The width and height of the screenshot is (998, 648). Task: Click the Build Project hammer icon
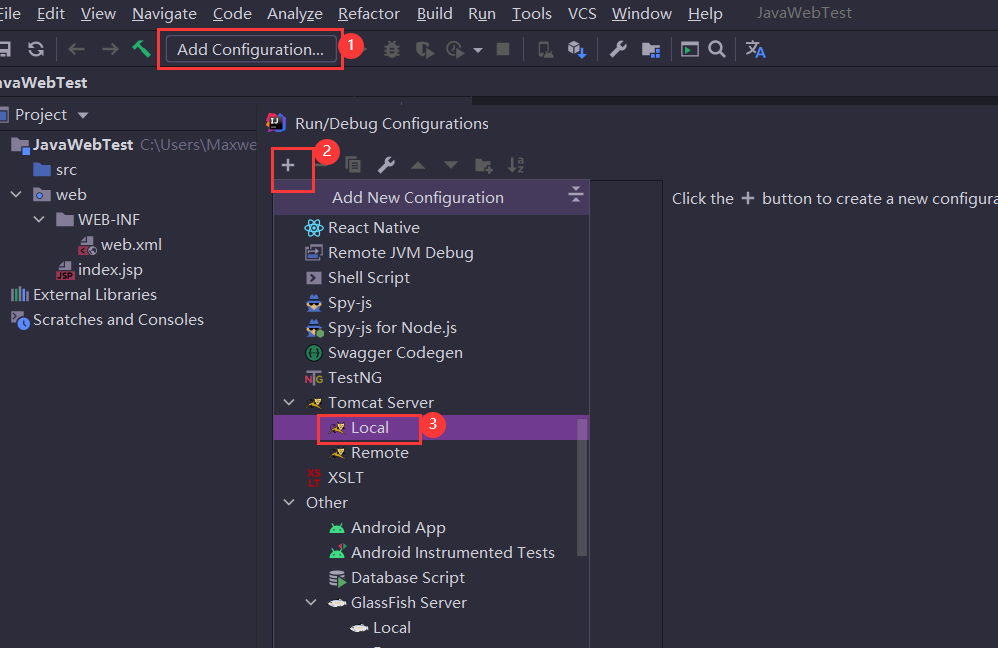(x=141, y=49)
